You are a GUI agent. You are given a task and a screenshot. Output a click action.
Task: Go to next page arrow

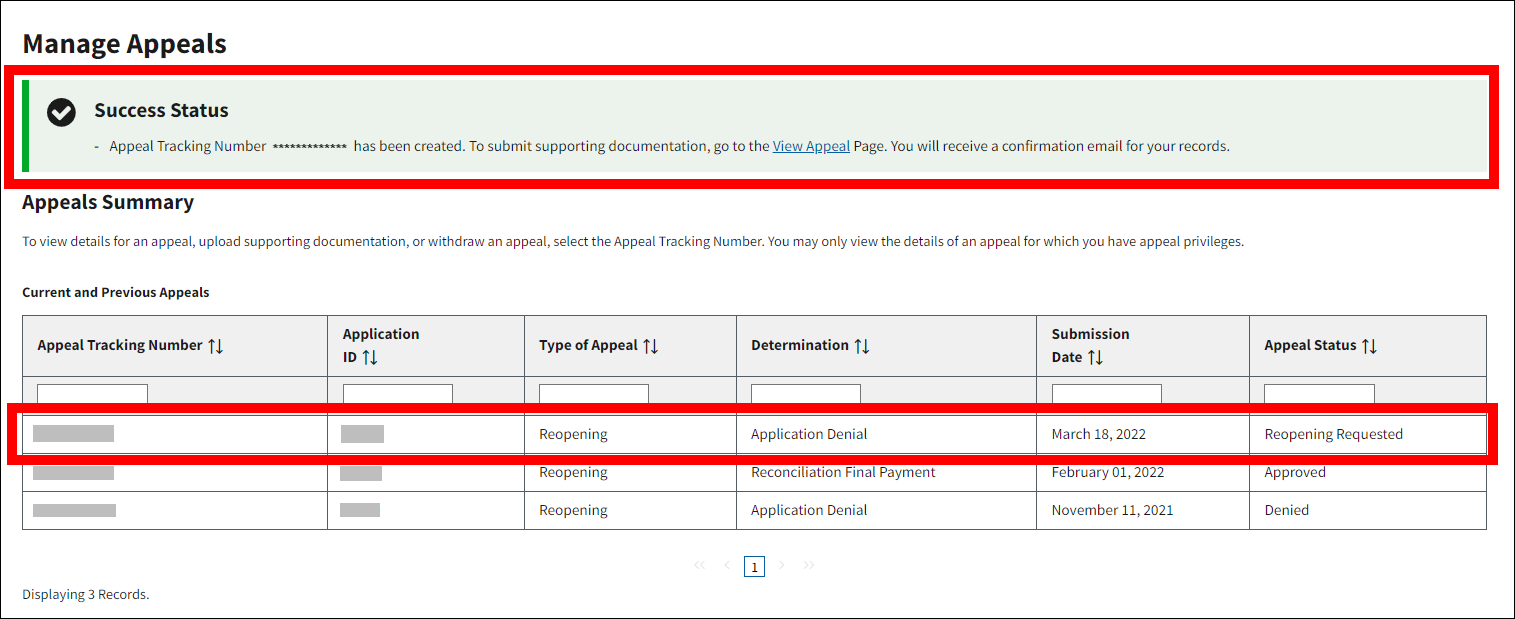click(782, 566)
